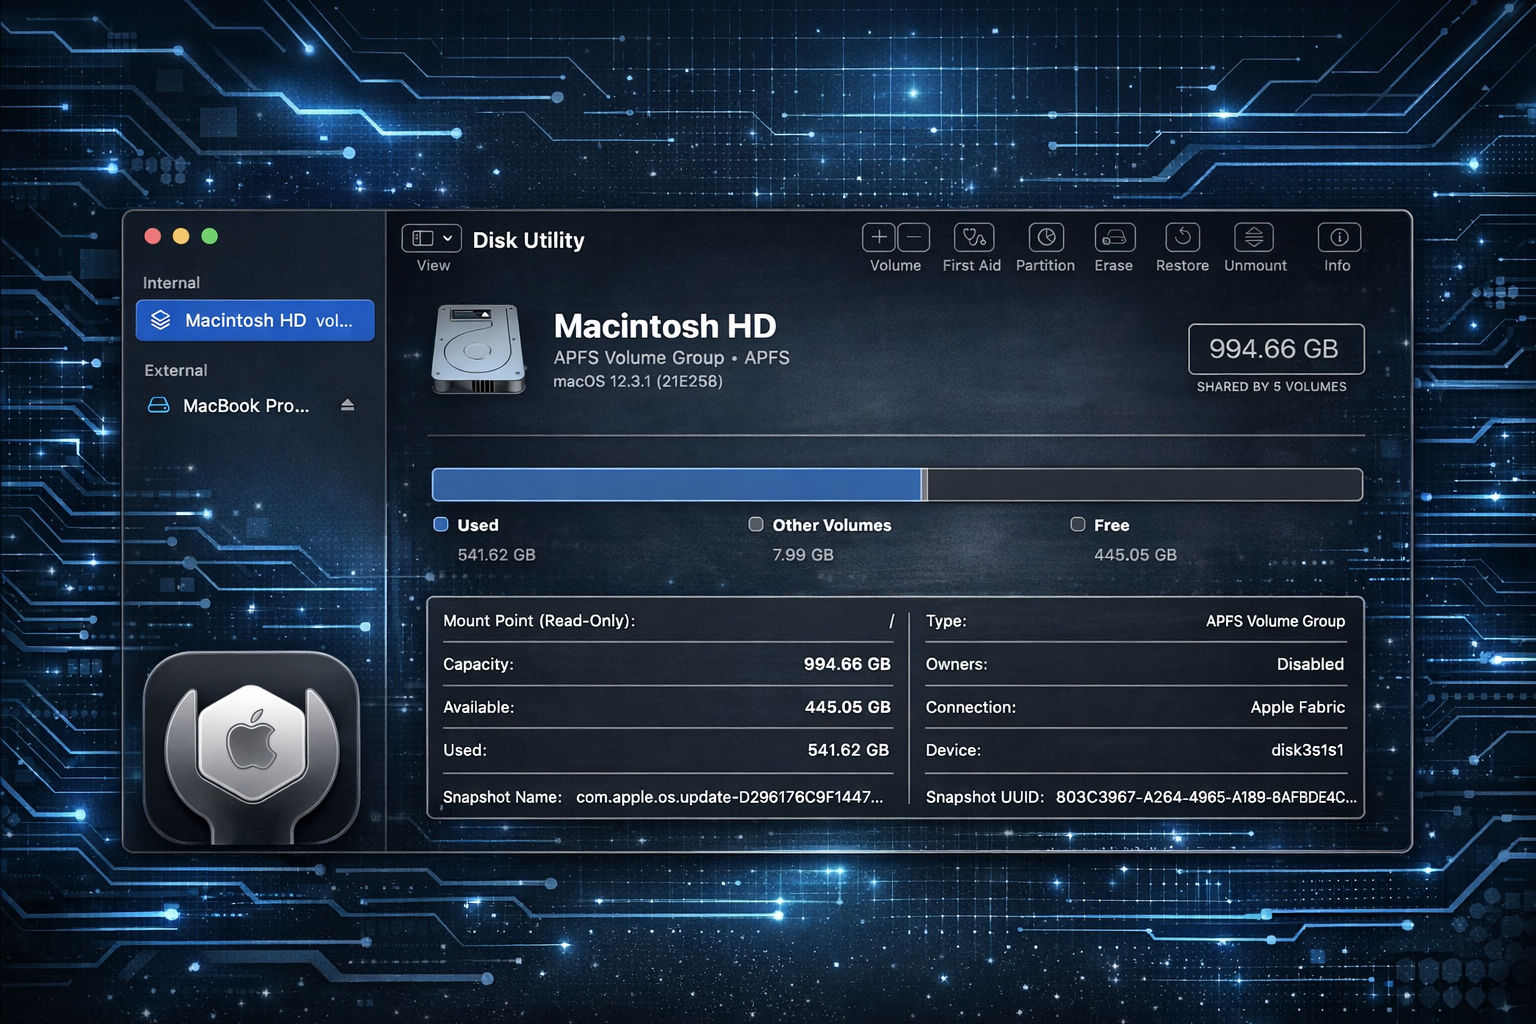This screenshot has width=1536, height=1024.
Task: Toggle the Other Volumes checkbox
Action: (x=756, y=524)
